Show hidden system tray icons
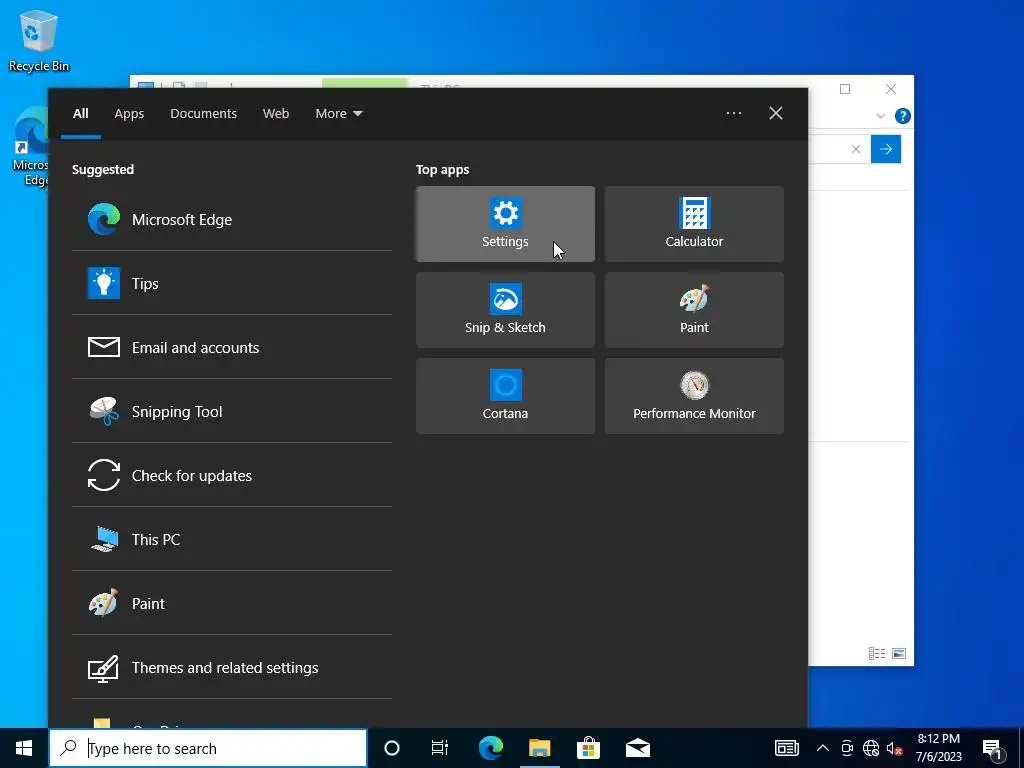Screen dimensions: 1024x768 [823, 748]
